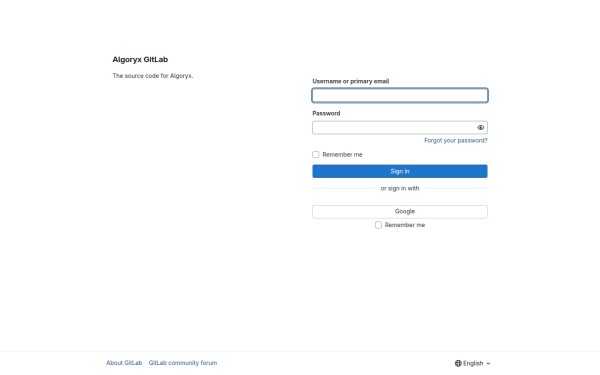Click the Remember me label under Password
600x375 pixels.
click(342, 155)
